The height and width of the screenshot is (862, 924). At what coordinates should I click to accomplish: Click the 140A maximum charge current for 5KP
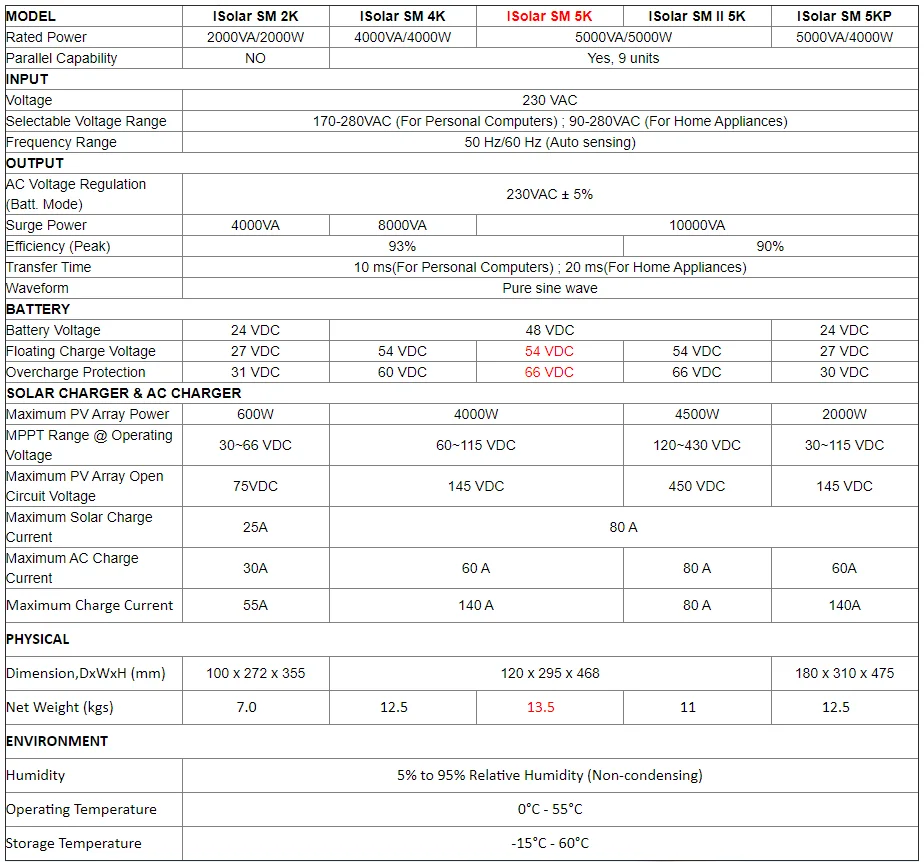pos(844,606)
